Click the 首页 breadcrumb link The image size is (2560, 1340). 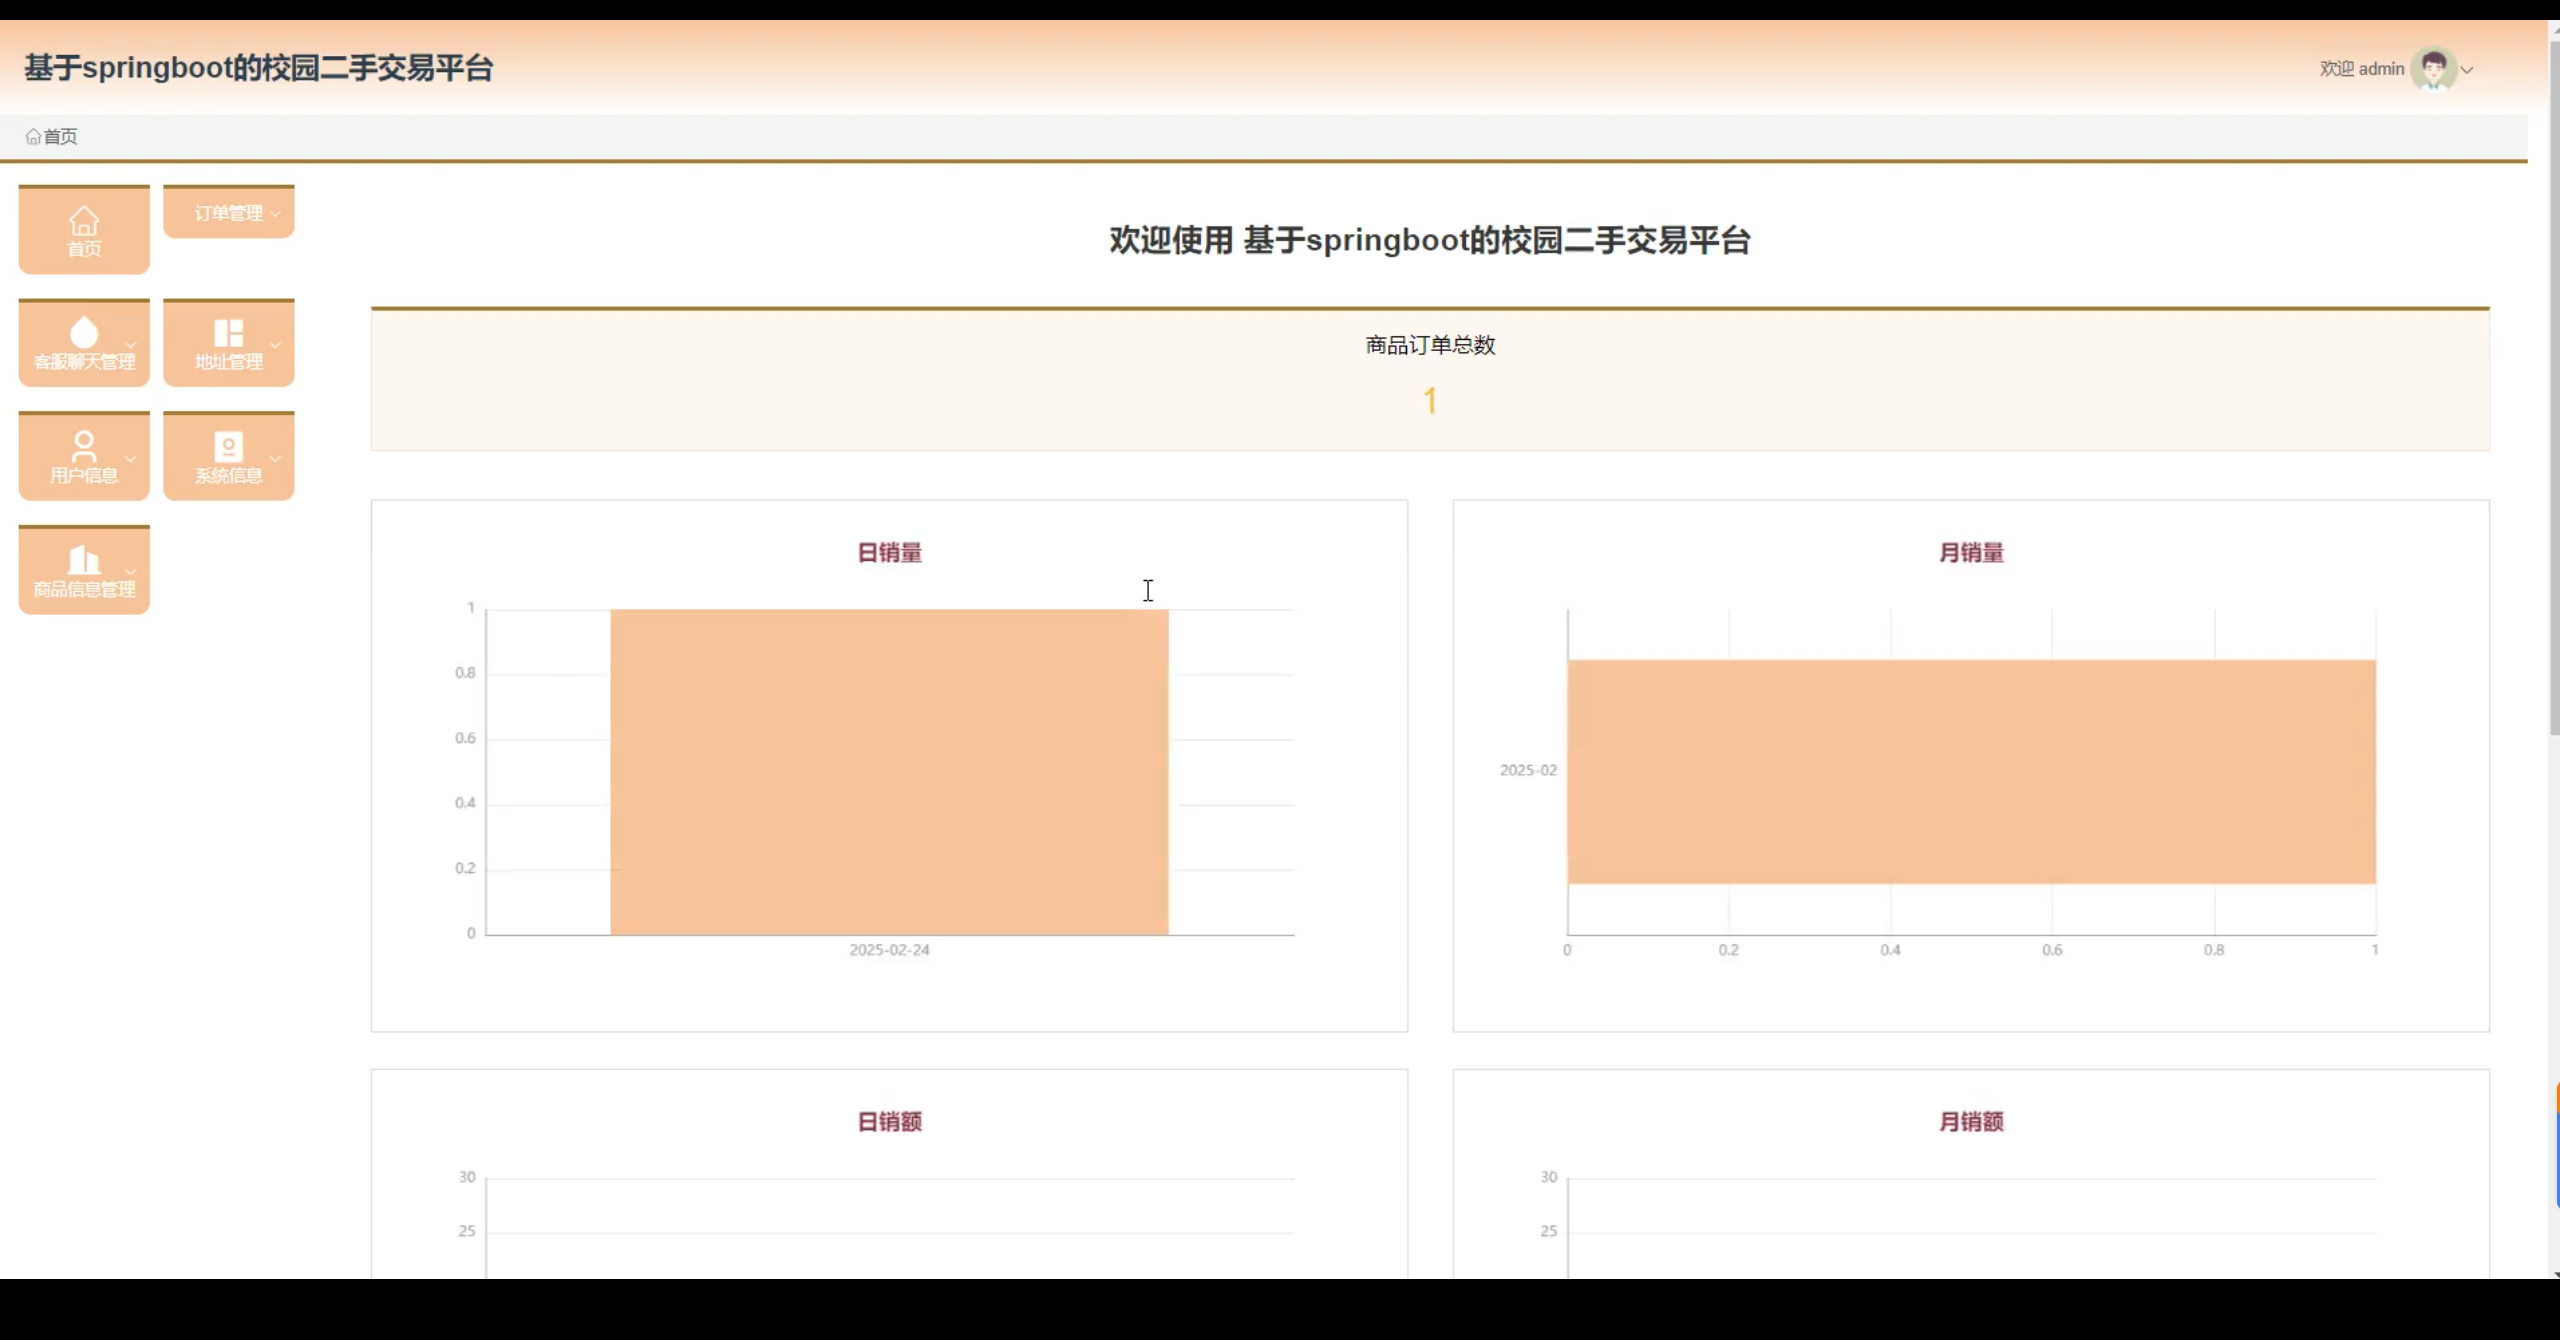pyautogui.click(x=60, y=137)
